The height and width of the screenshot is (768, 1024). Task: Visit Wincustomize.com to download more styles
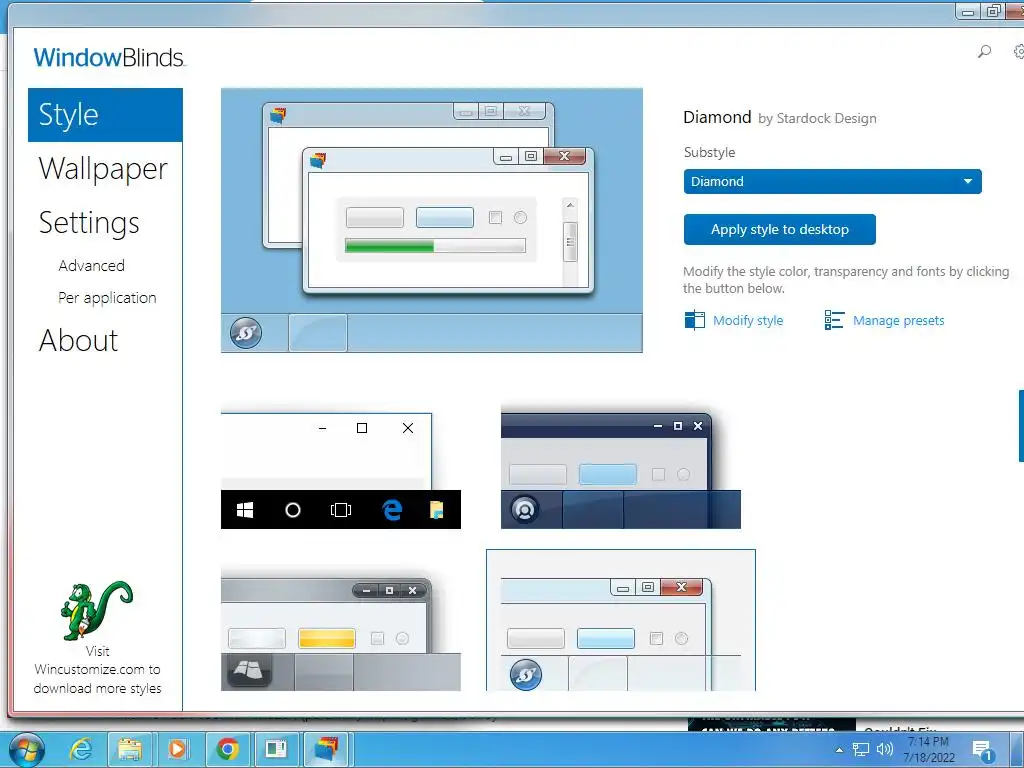pos(97,669)
